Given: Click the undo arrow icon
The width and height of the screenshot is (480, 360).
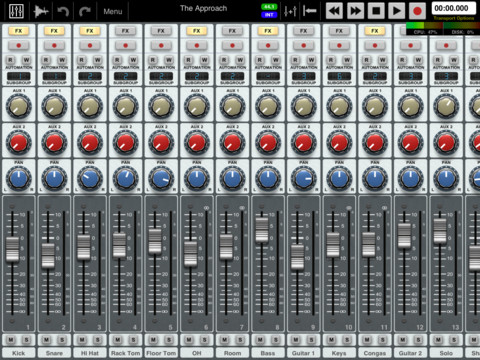Looking at the screenshot, I should (63, 11).
